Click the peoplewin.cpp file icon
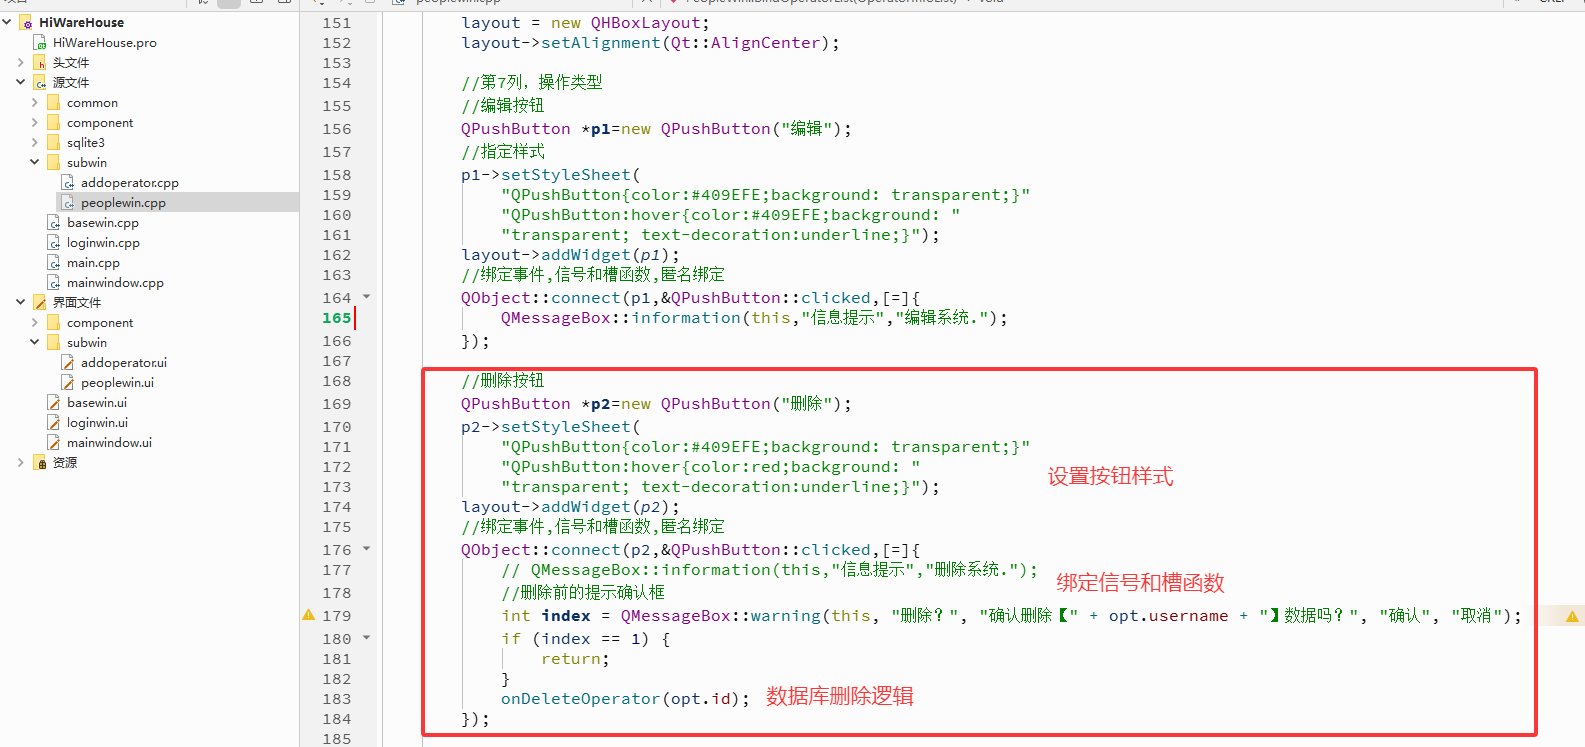 68,202
